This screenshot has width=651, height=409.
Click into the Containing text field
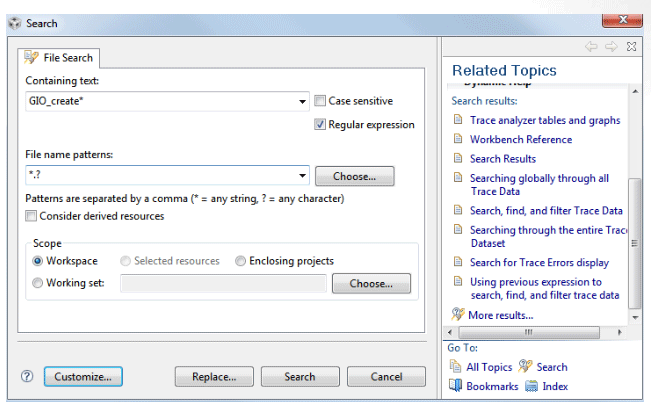[x=160, y=102]
